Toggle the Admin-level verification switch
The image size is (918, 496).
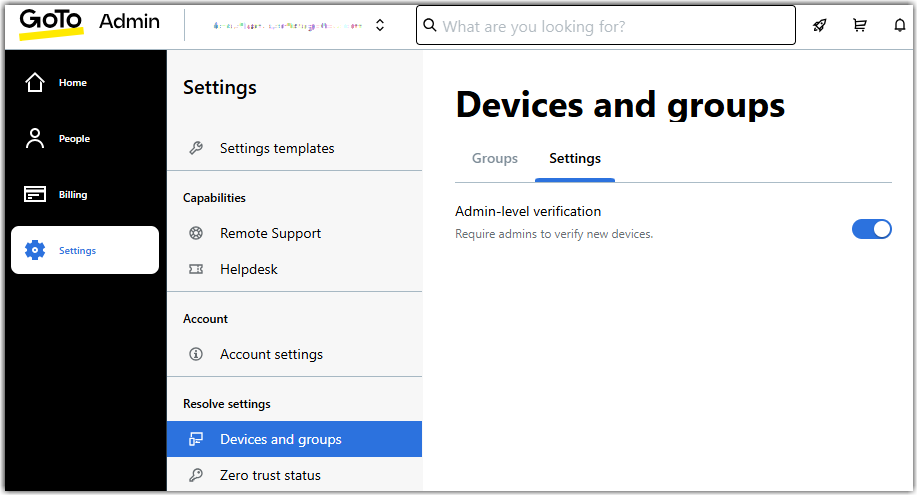[871, 229]
